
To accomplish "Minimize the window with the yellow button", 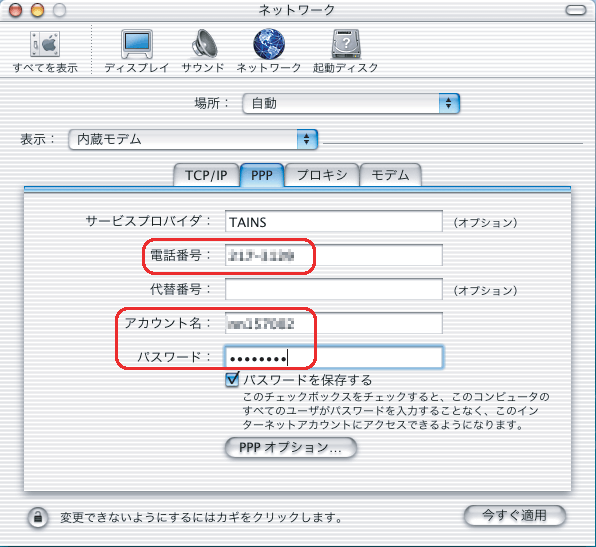I will pos(37,10).
